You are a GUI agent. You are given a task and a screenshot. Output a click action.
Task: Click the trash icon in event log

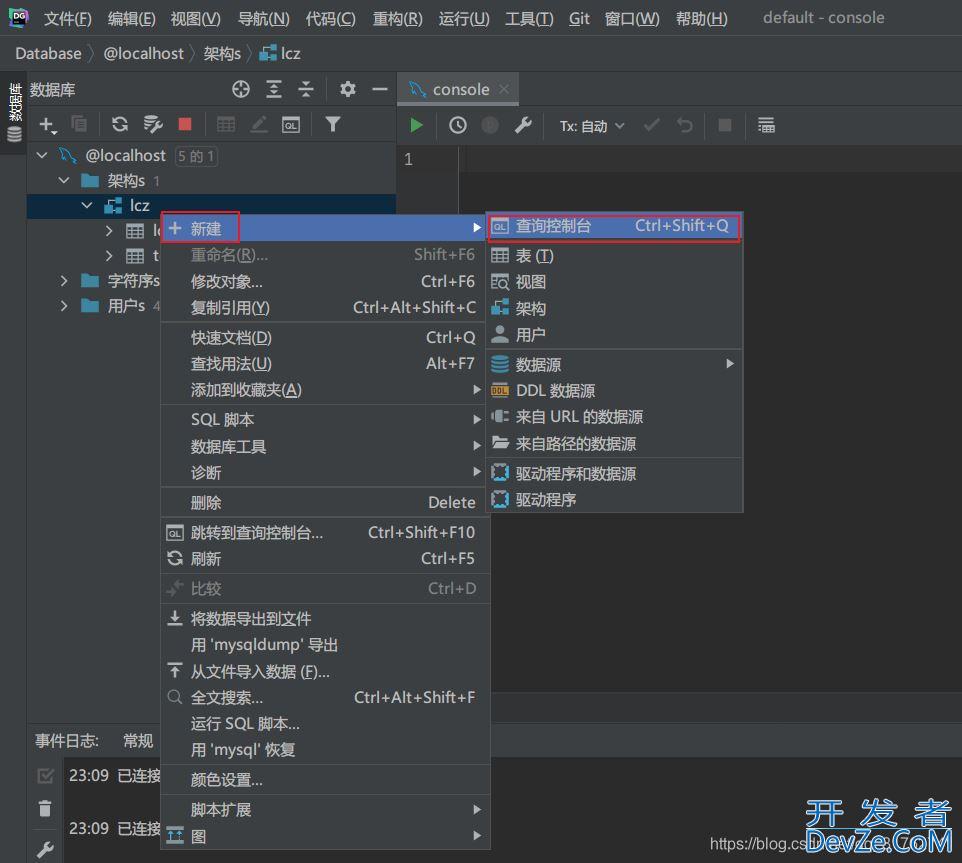[45, 809]
